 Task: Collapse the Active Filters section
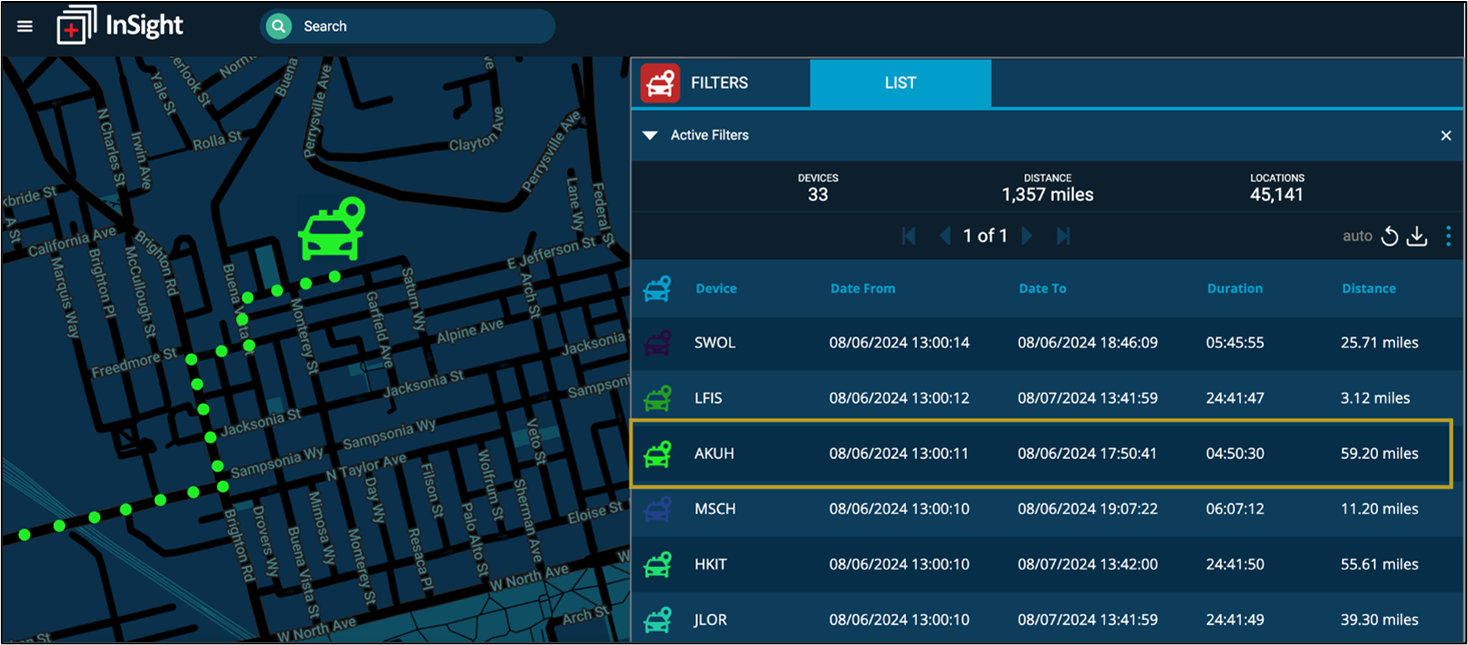pyautogui.click(x=651, y=135)
